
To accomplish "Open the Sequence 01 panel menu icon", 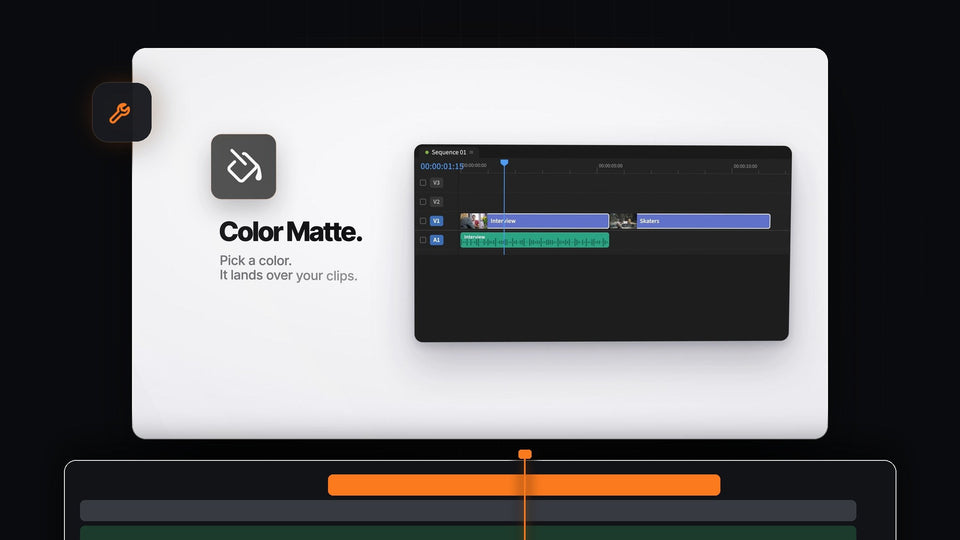I will pyautogui.click(x=471, y=152).
